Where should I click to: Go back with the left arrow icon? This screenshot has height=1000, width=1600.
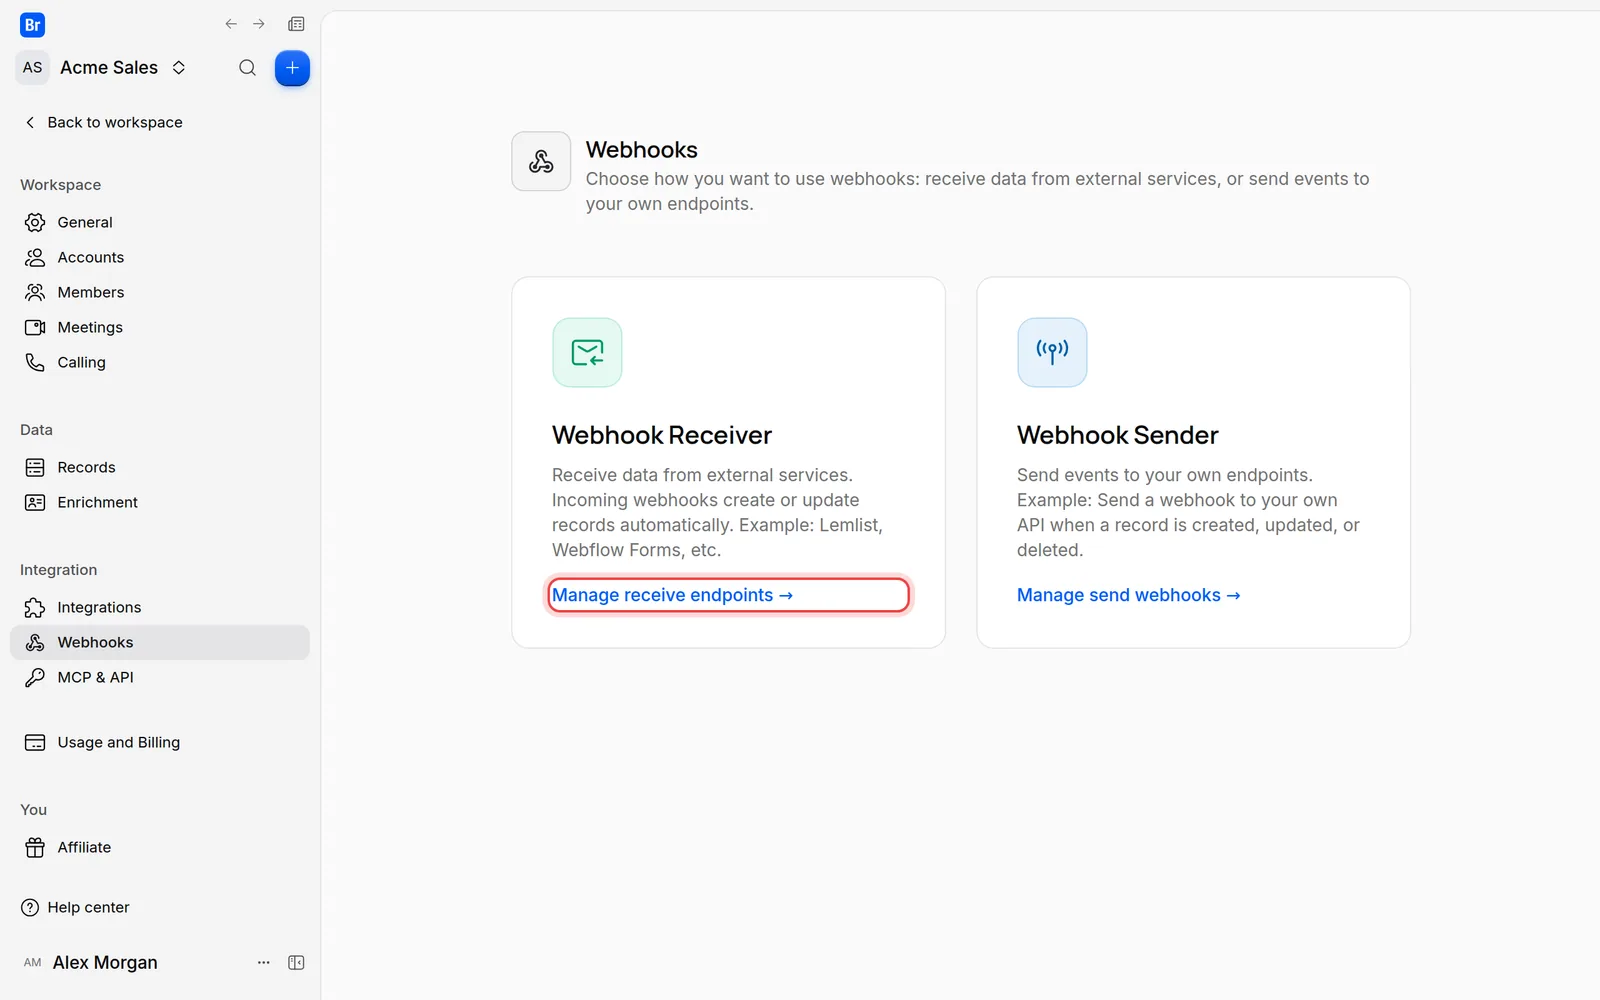tap(231, 24)
